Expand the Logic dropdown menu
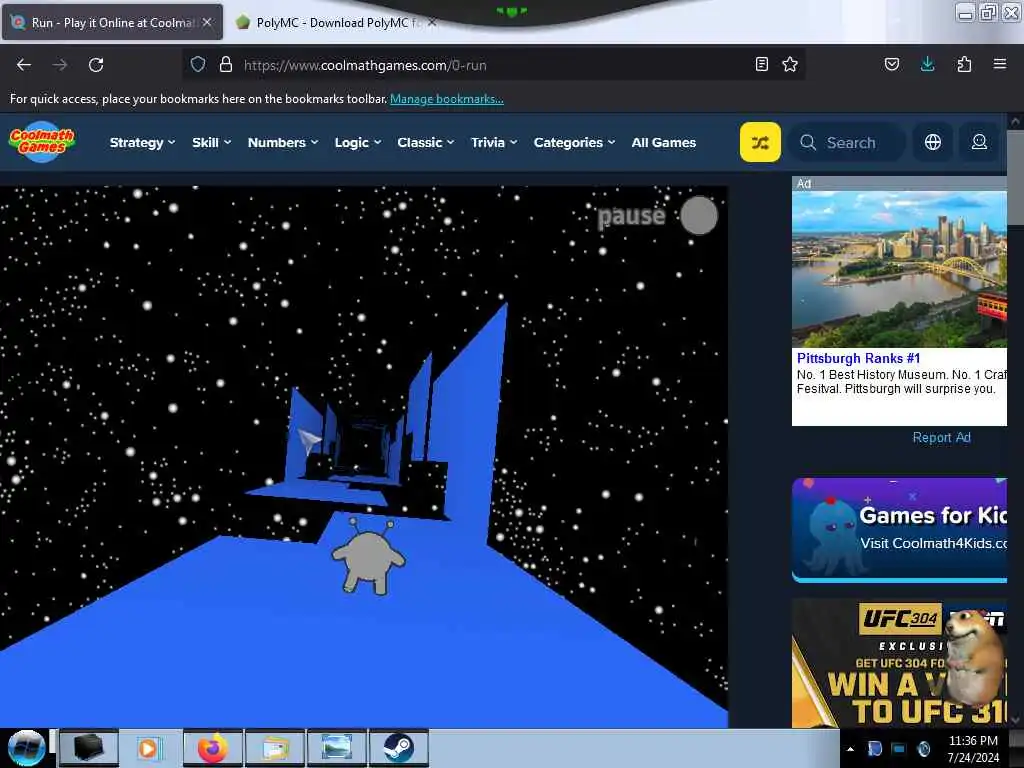 (x=358, y=142)
